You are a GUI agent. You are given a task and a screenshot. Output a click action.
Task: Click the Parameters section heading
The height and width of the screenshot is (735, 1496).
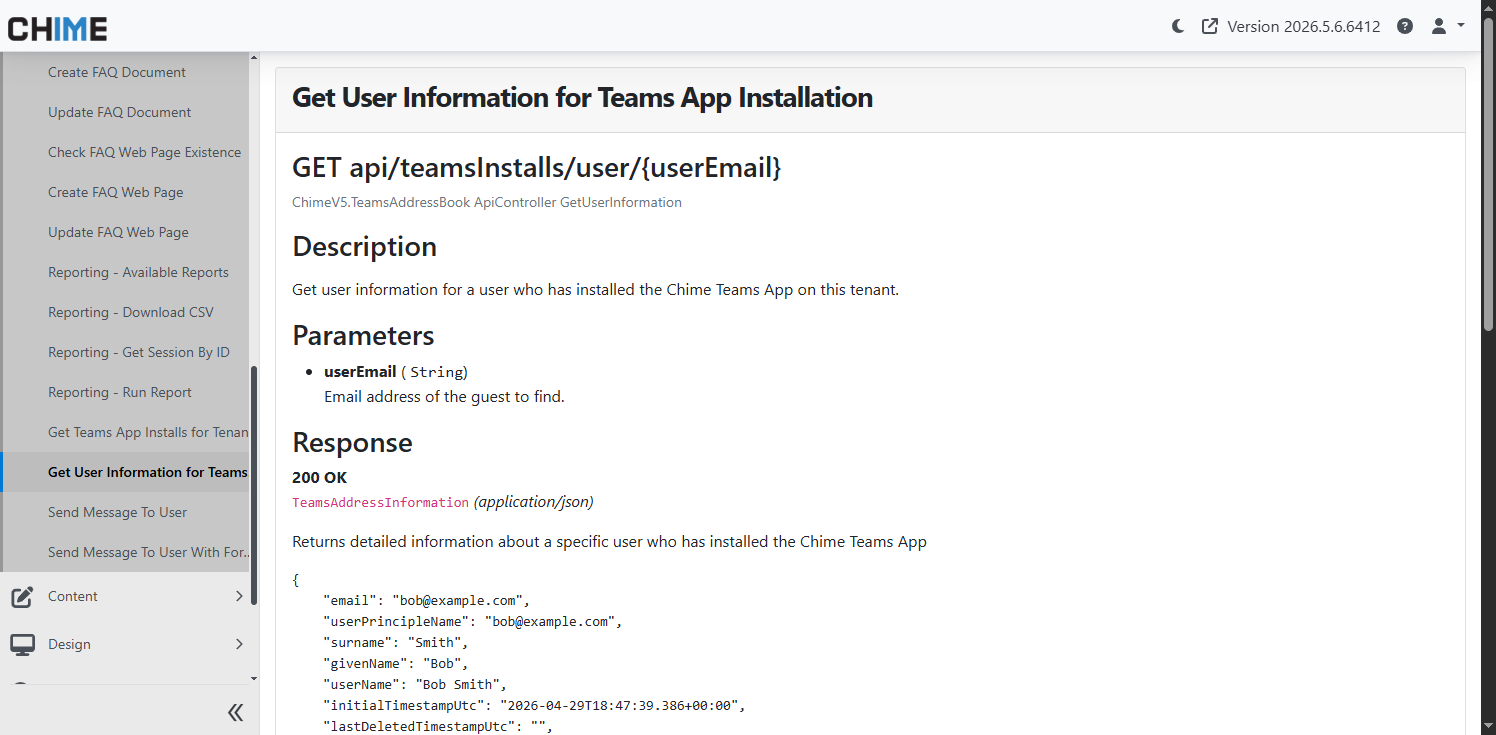[x=363, y=335]
